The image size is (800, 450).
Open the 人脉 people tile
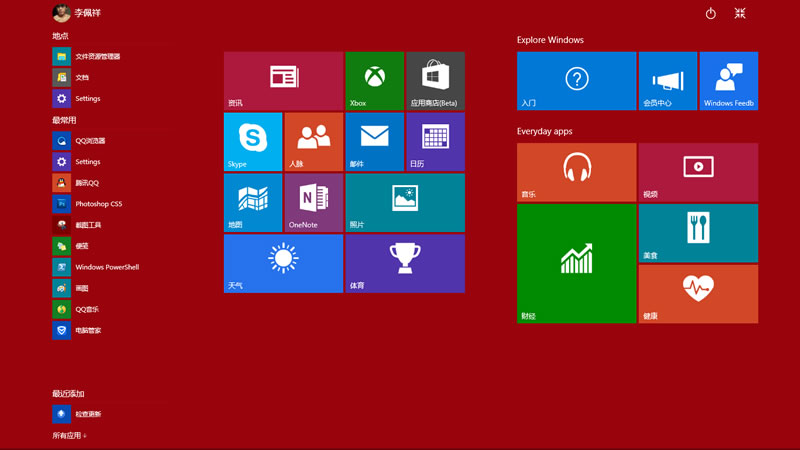tap(314, 142)
